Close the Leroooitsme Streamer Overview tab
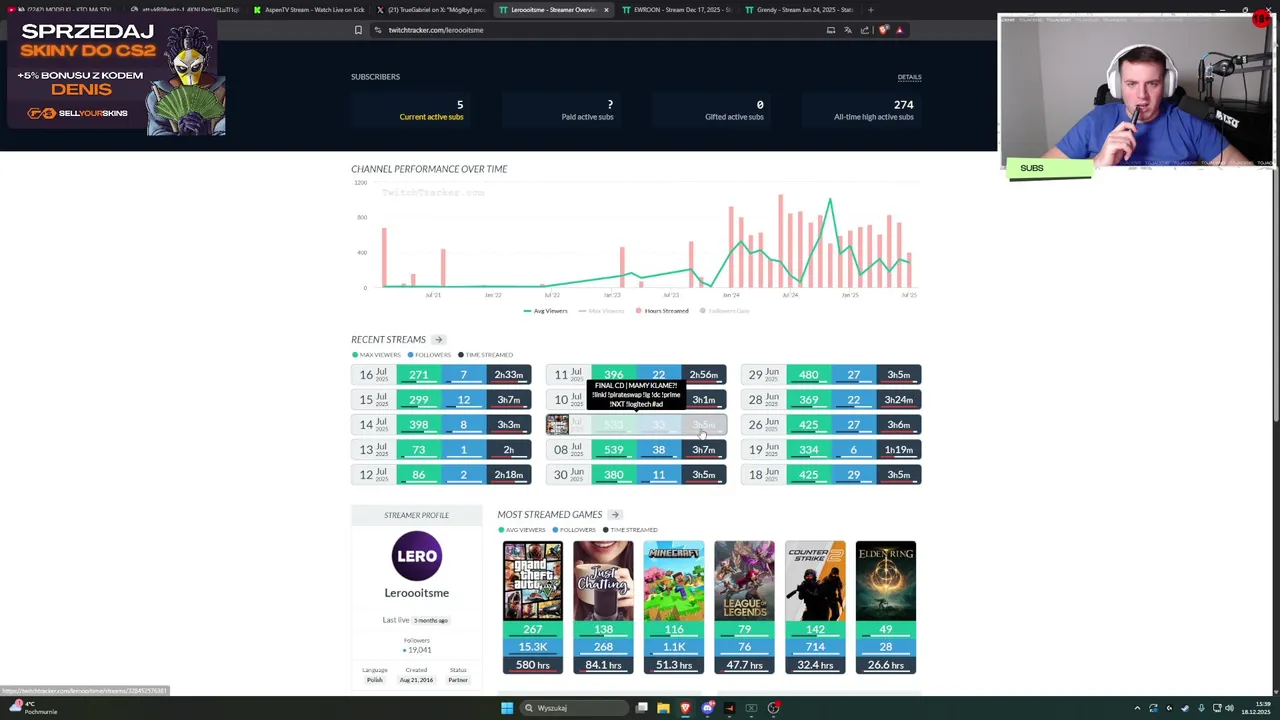1280x720 pixels. click(x=605, y=10)
